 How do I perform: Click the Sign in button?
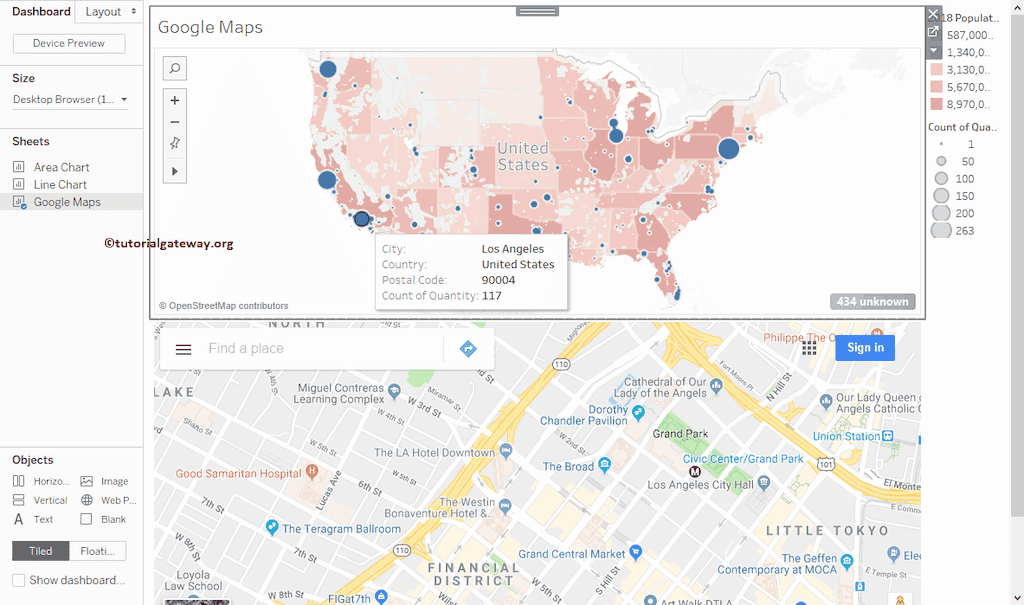[864, 348]
